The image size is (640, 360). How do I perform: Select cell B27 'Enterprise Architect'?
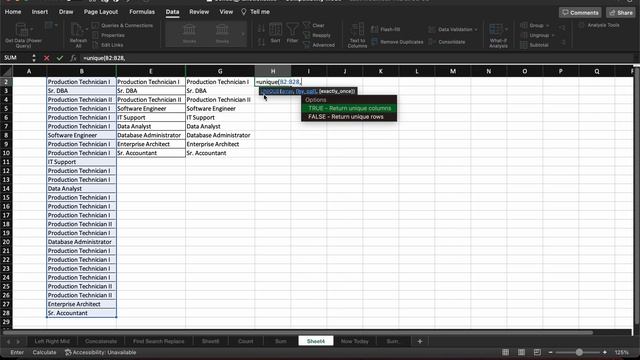(x=82, y=304)
